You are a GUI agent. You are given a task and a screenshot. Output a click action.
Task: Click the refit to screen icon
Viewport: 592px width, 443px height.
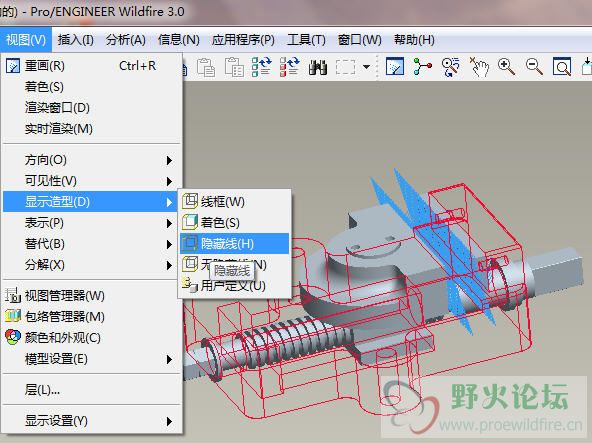pos(562,67)
